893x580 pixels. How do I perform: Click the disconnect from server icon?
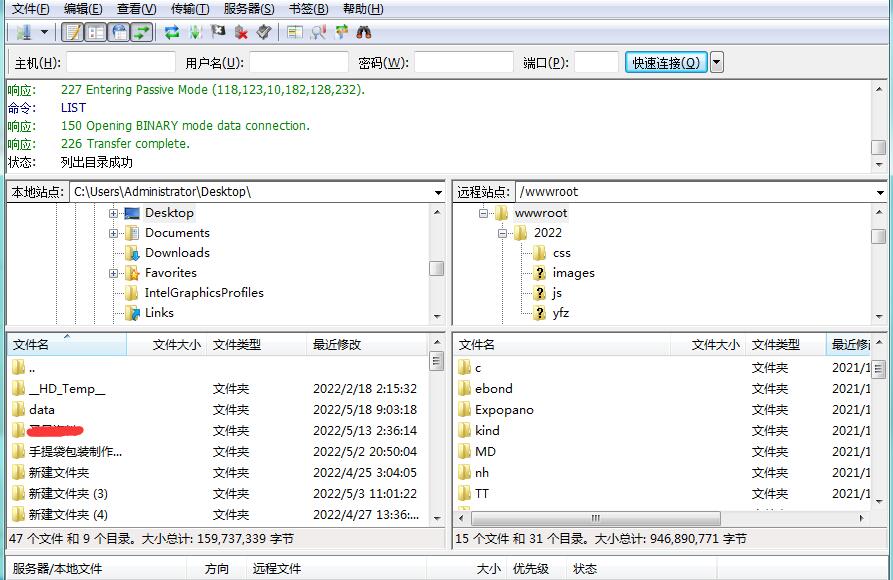(241, 32)
